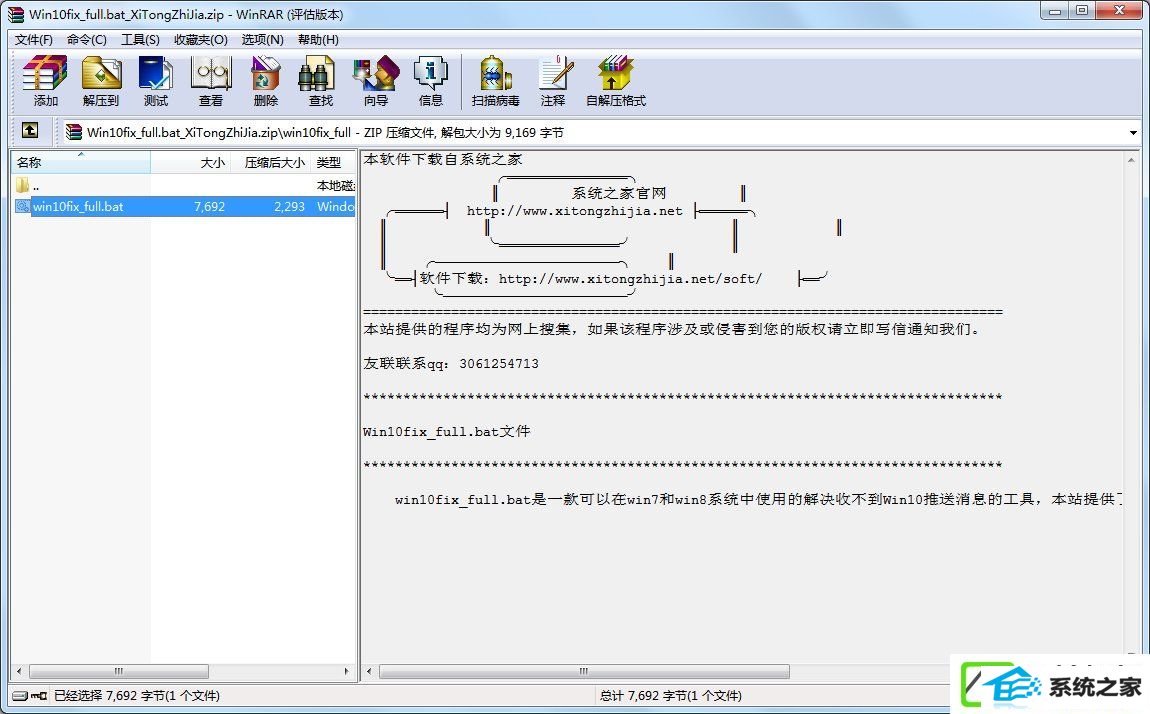1150x714 pixels.
Task: Open the 选项(N) menu
Action: coord(263,40)
